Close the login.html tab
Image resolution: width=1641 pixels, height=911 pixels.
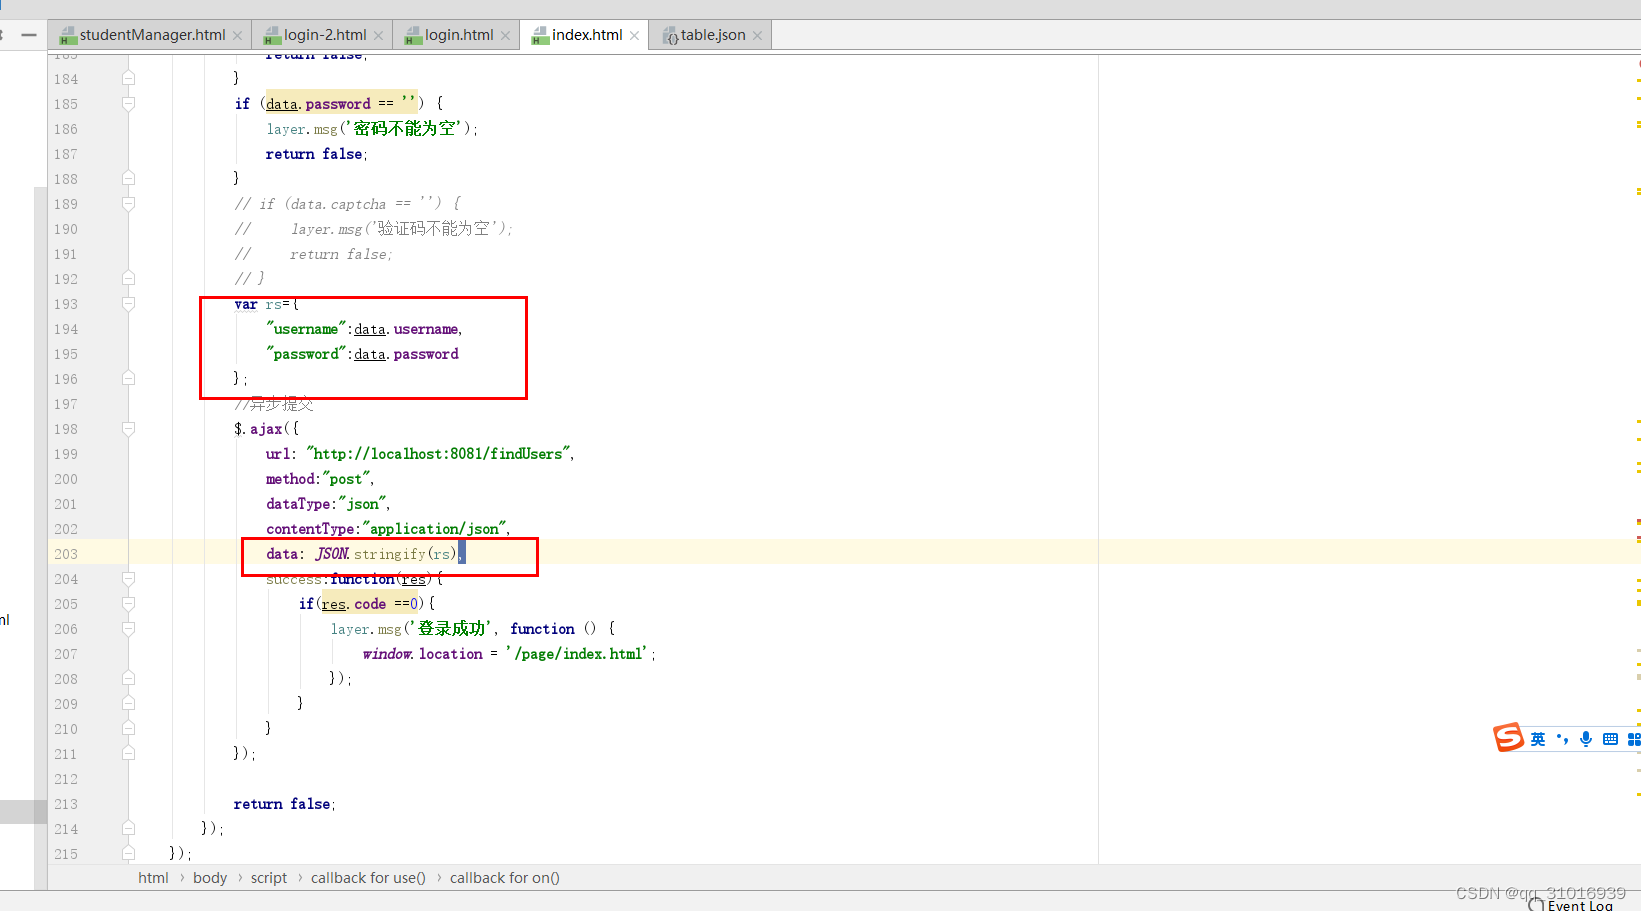[505, 36]
